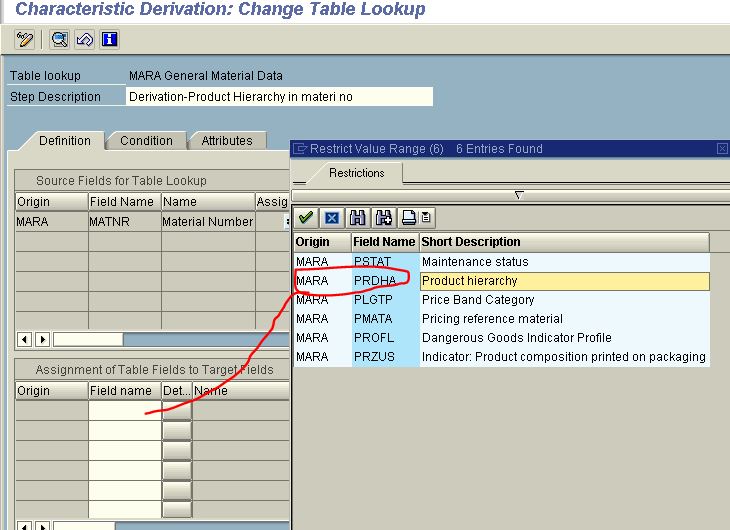Image resolution: width=730 pixels, height=530 pixels.
Task: Click Field name header in assignment table
Action: click(x=125, y=391)
